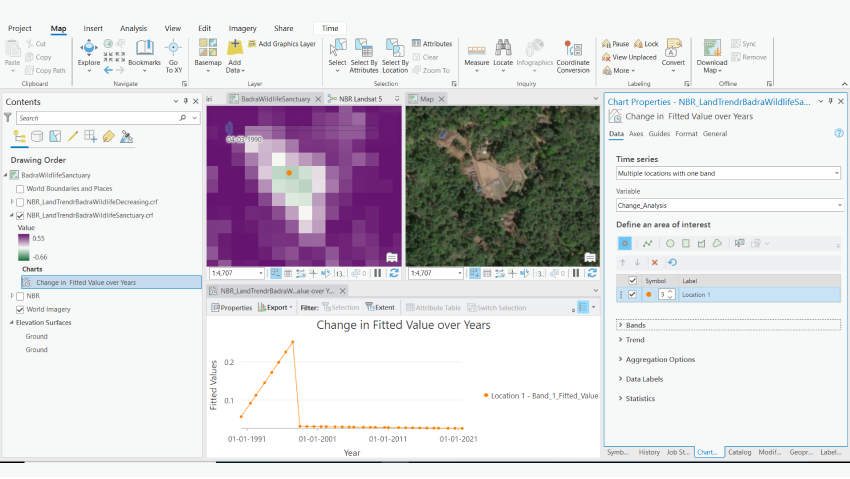Open the Time series dropdown
The image size is (850, 479).
[x=727, y=173]
